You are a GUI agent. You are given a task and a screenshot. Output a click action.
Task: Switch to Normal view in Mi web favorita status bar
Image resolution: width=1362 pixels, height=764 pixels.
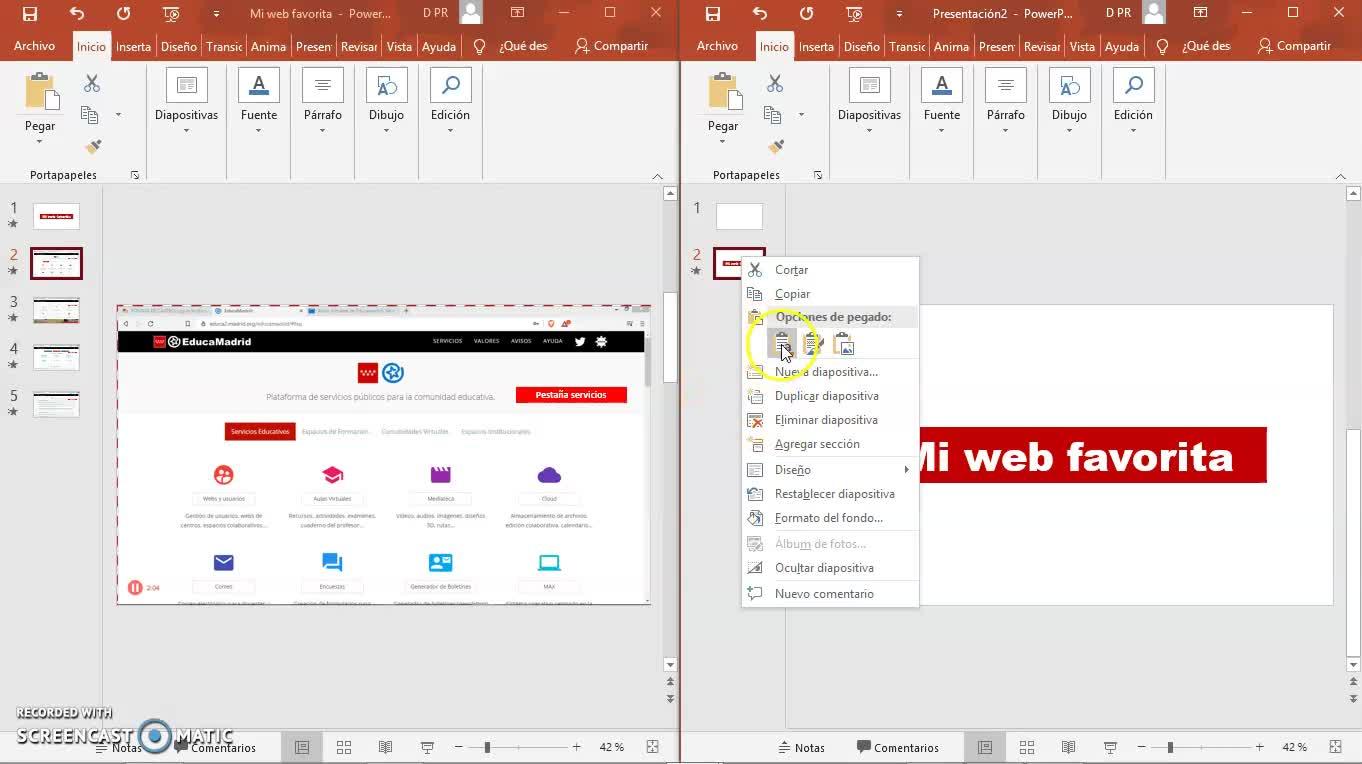click(x=302, y=747)
